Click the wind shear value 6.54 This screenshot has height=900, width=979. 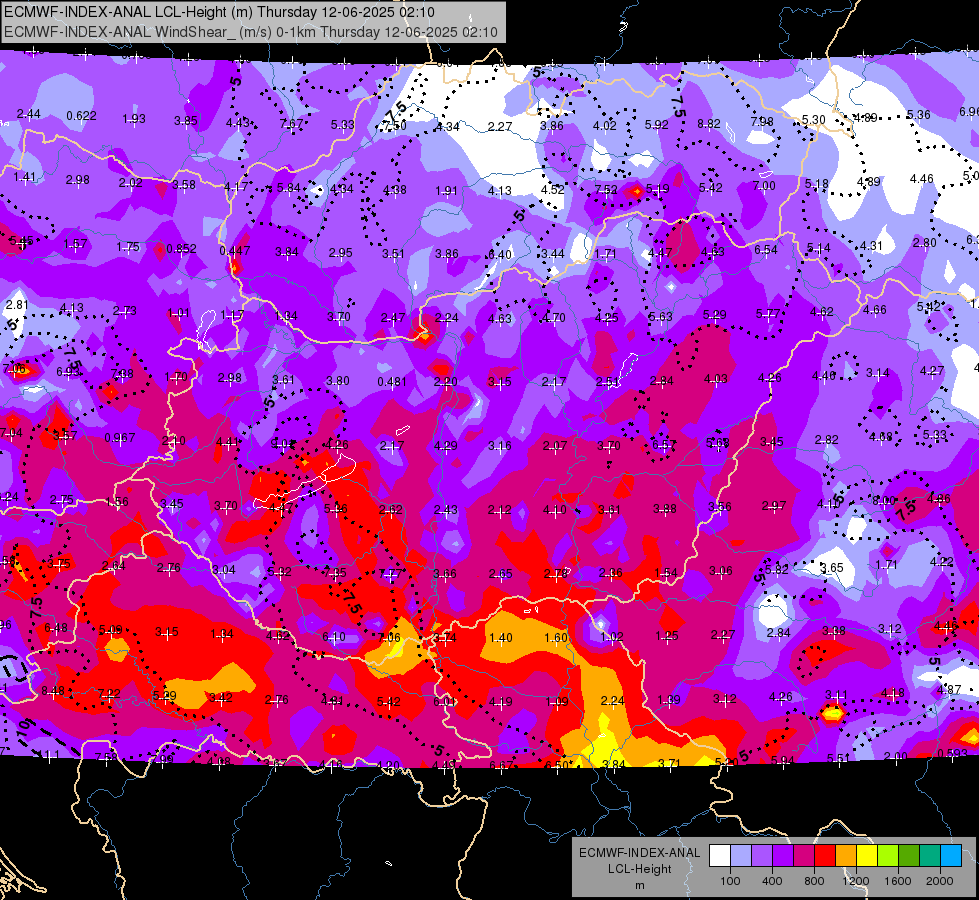pos(765,250)
